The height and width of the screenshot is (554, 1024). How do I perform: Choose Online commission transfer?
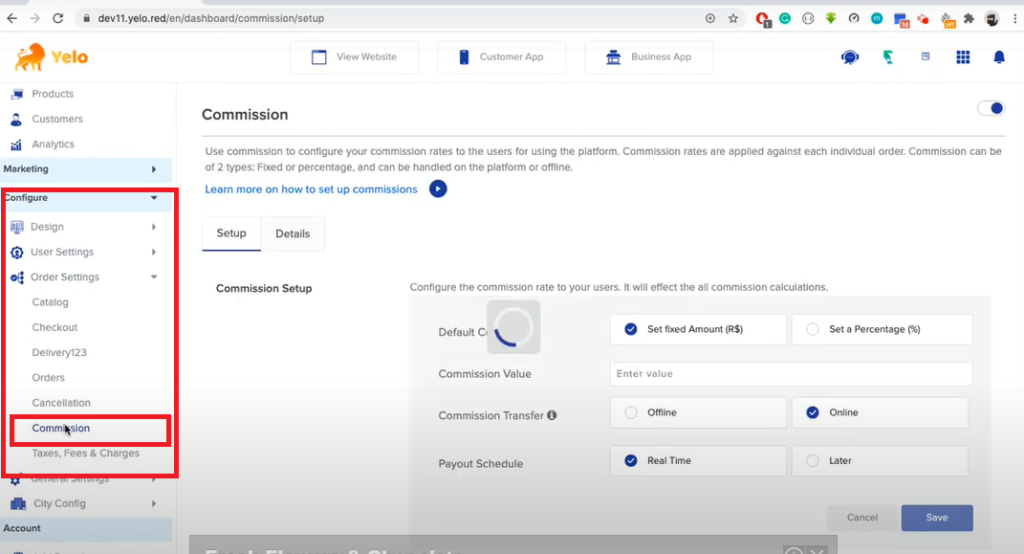[x=880, y=413]
